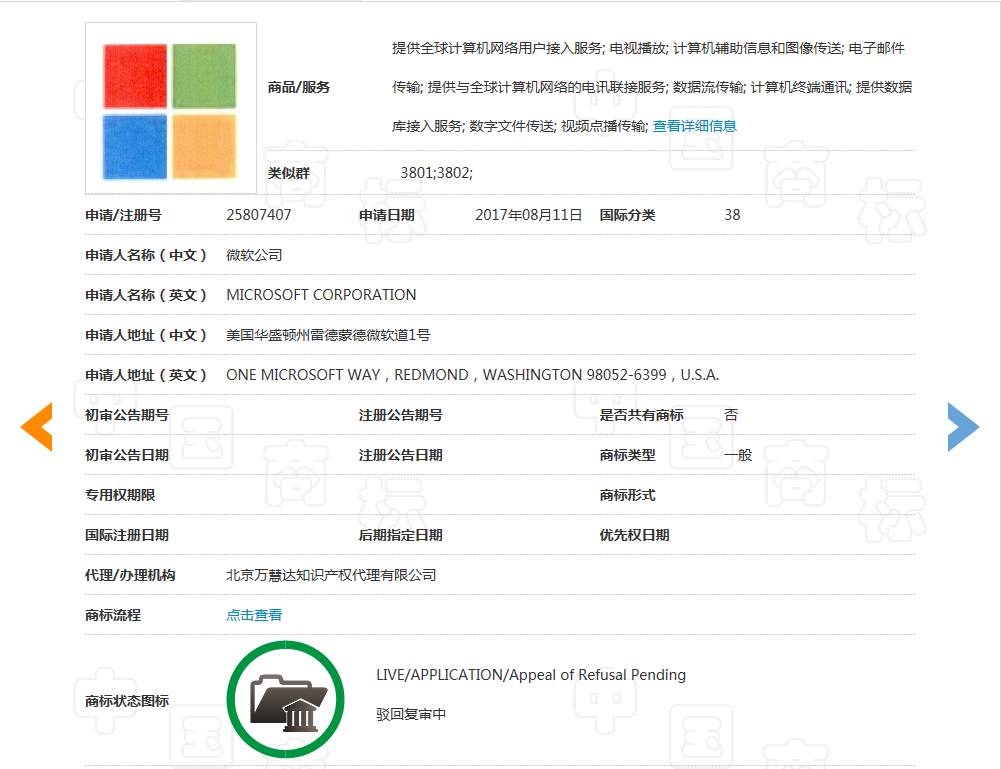Click the applicant name MICROSOFT CORPORATION
The height and width of the screenshot is (769, 1001).
(321, 295)
